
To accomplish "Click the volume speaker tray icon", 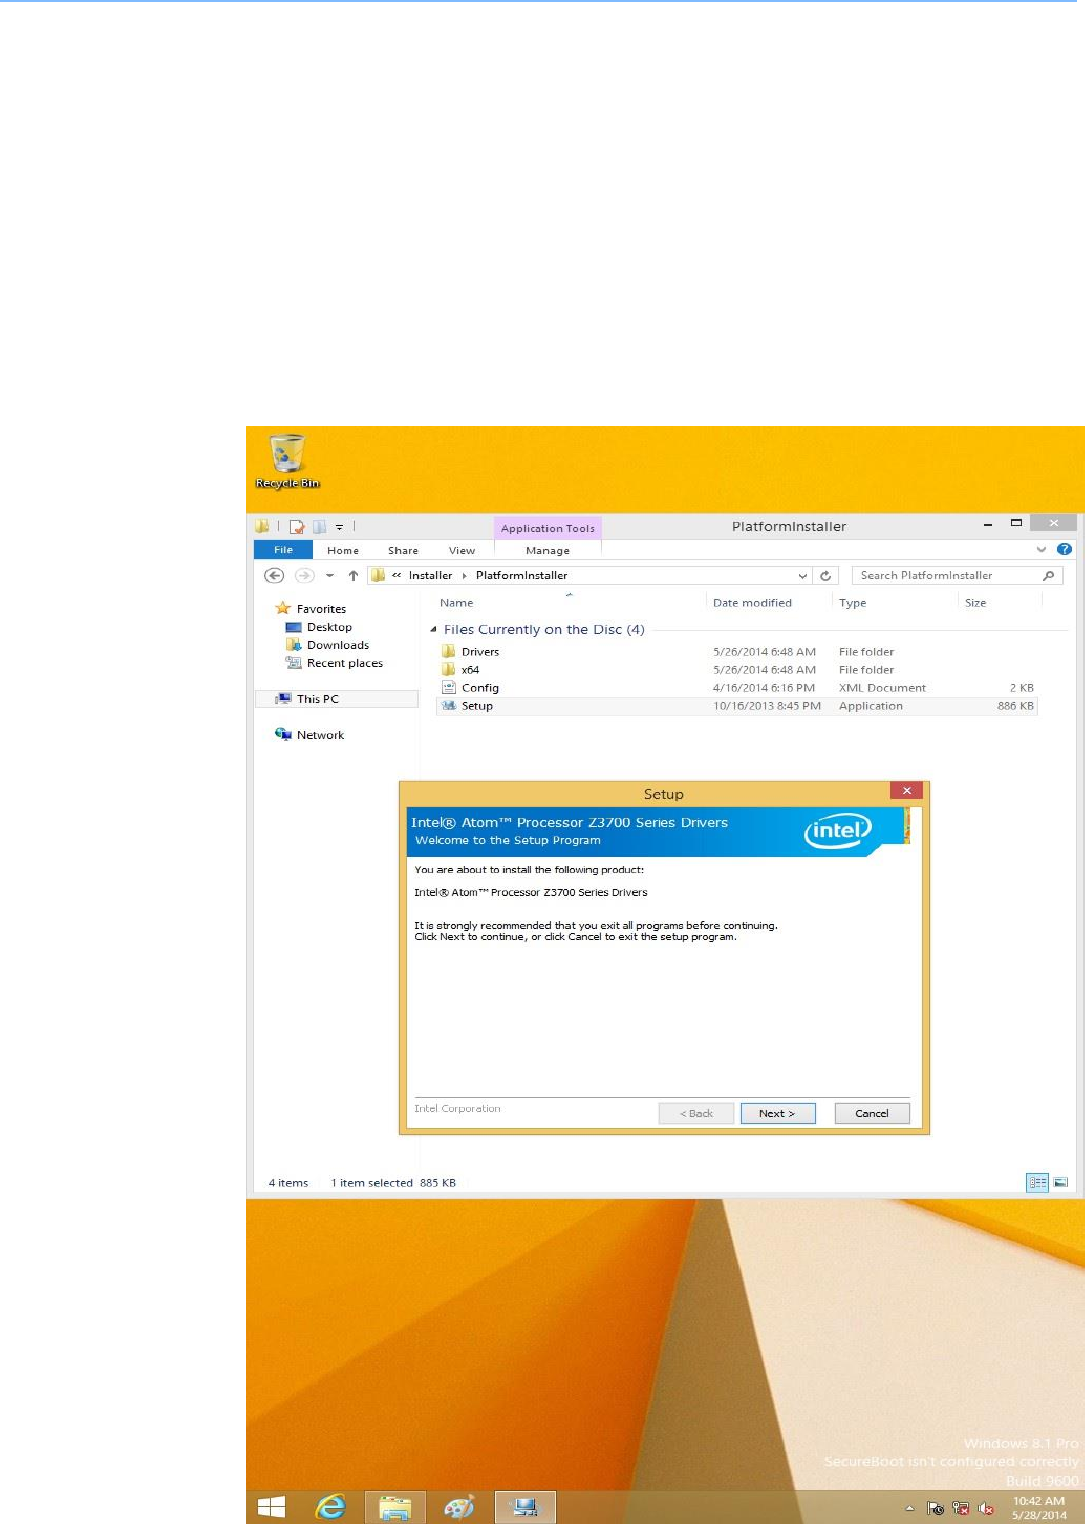I will click(x=986, y=1508).
